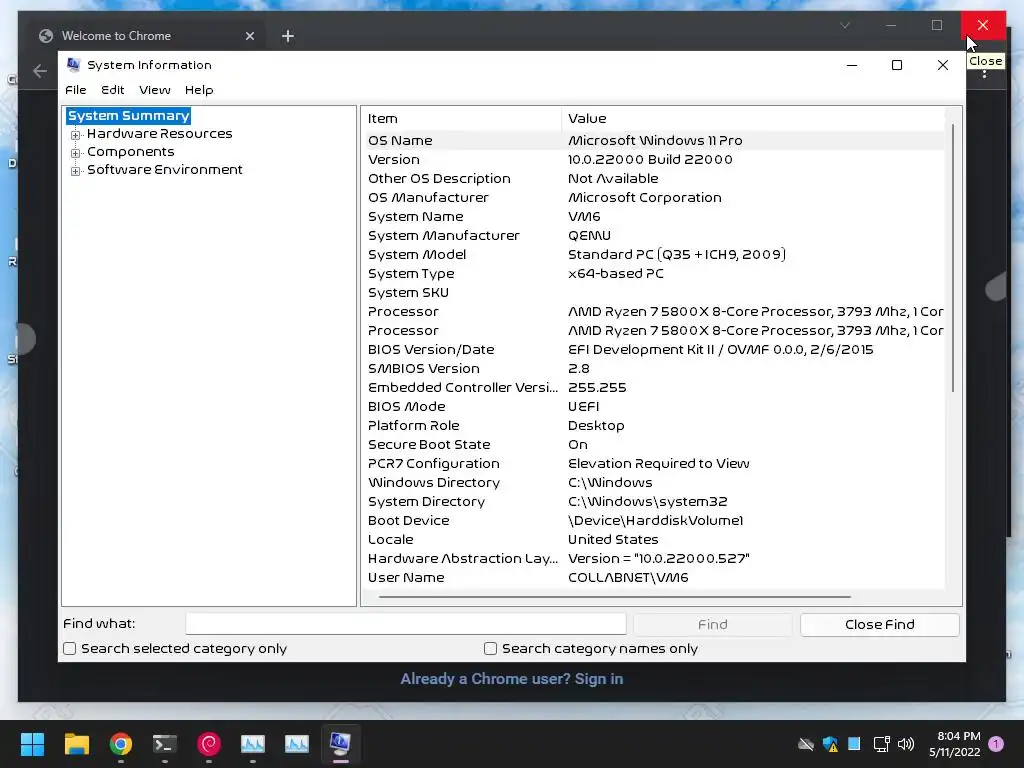This screenshot has height=768, width=1024.
Task: Select the PCR7 Configuration row
Action: pyautogui.click(x=653, y=463)
